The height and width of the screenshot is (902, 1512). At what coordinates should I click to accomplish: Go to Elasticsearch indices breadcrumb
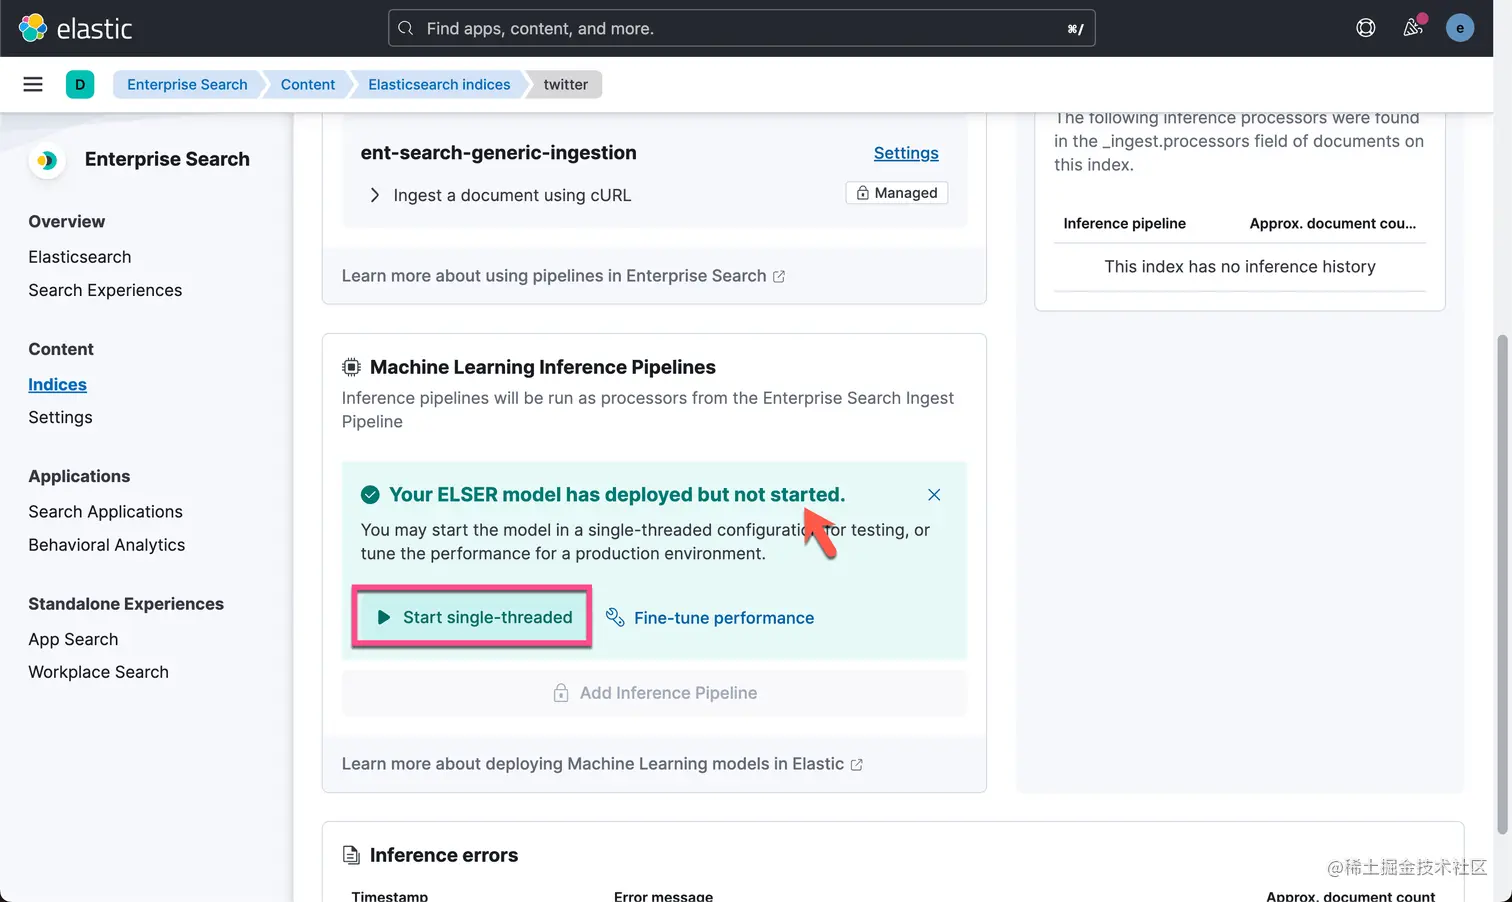[439, 84]
